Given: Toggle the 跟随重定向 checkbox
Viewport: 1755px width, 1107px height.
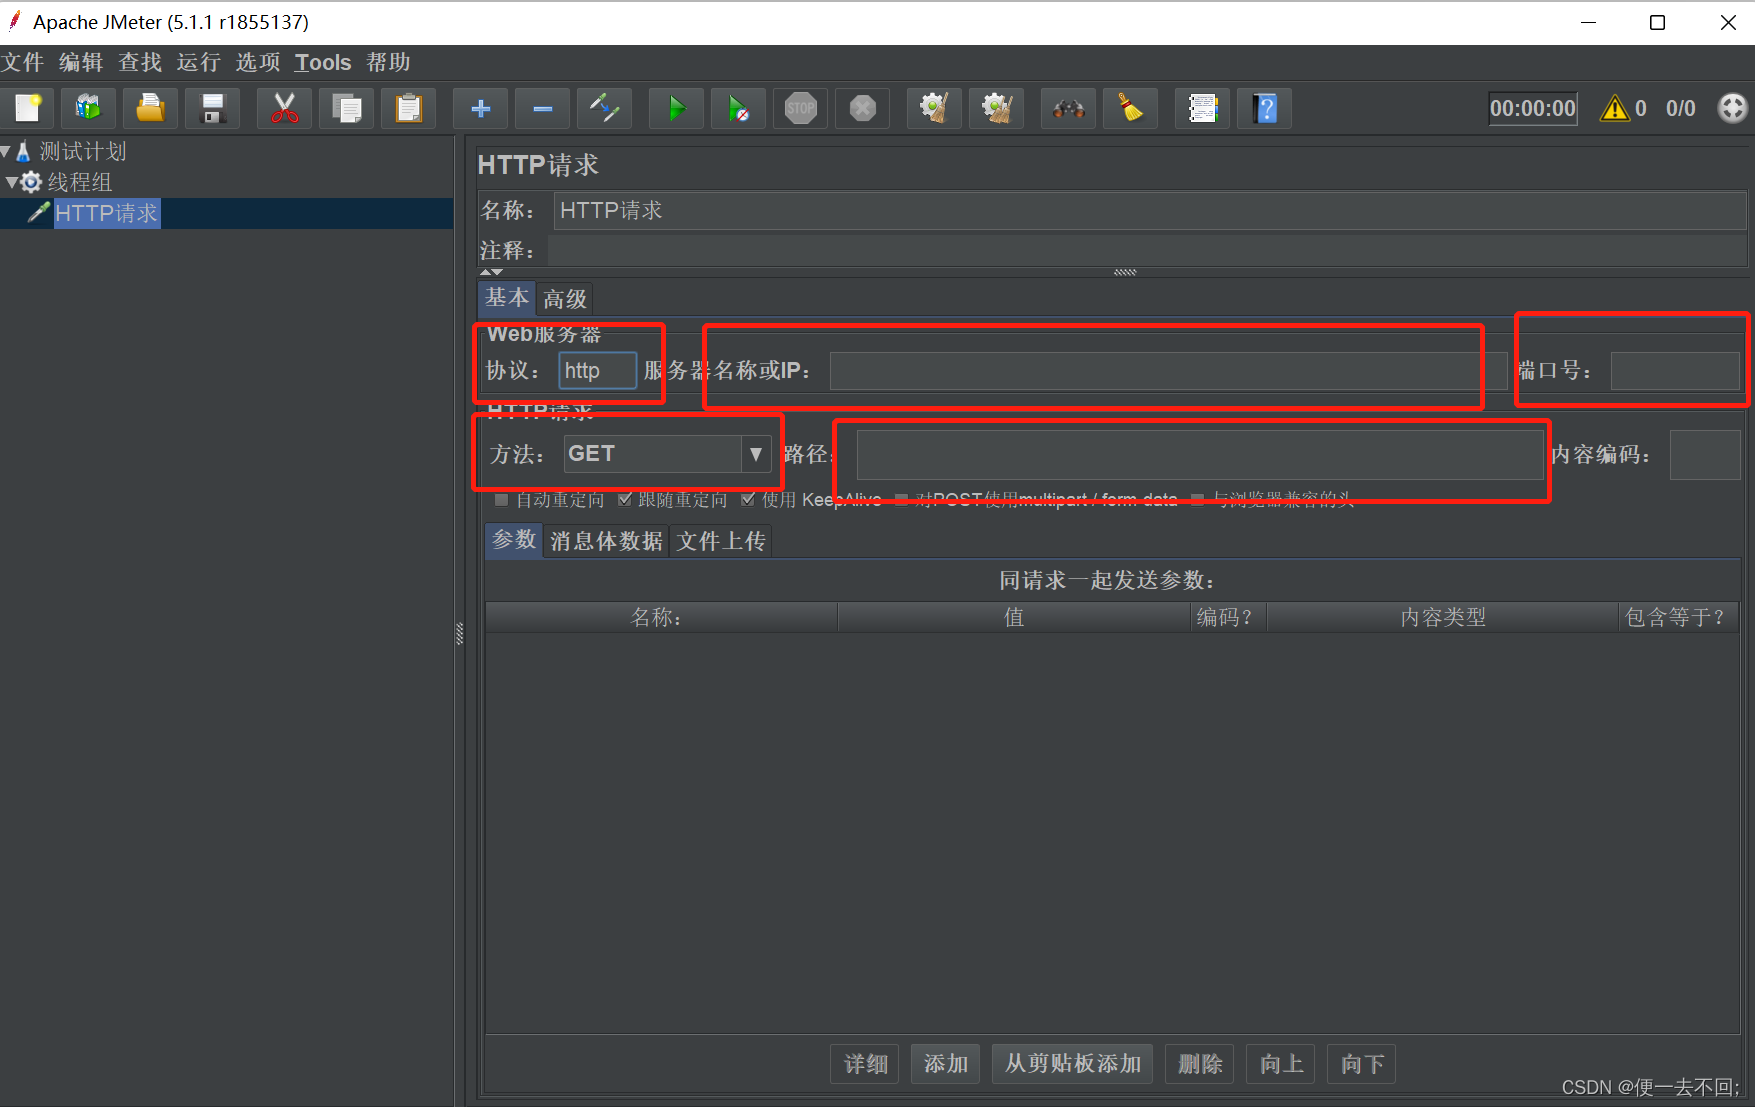Looking at the screenshot, I should [x=625, y=499].
